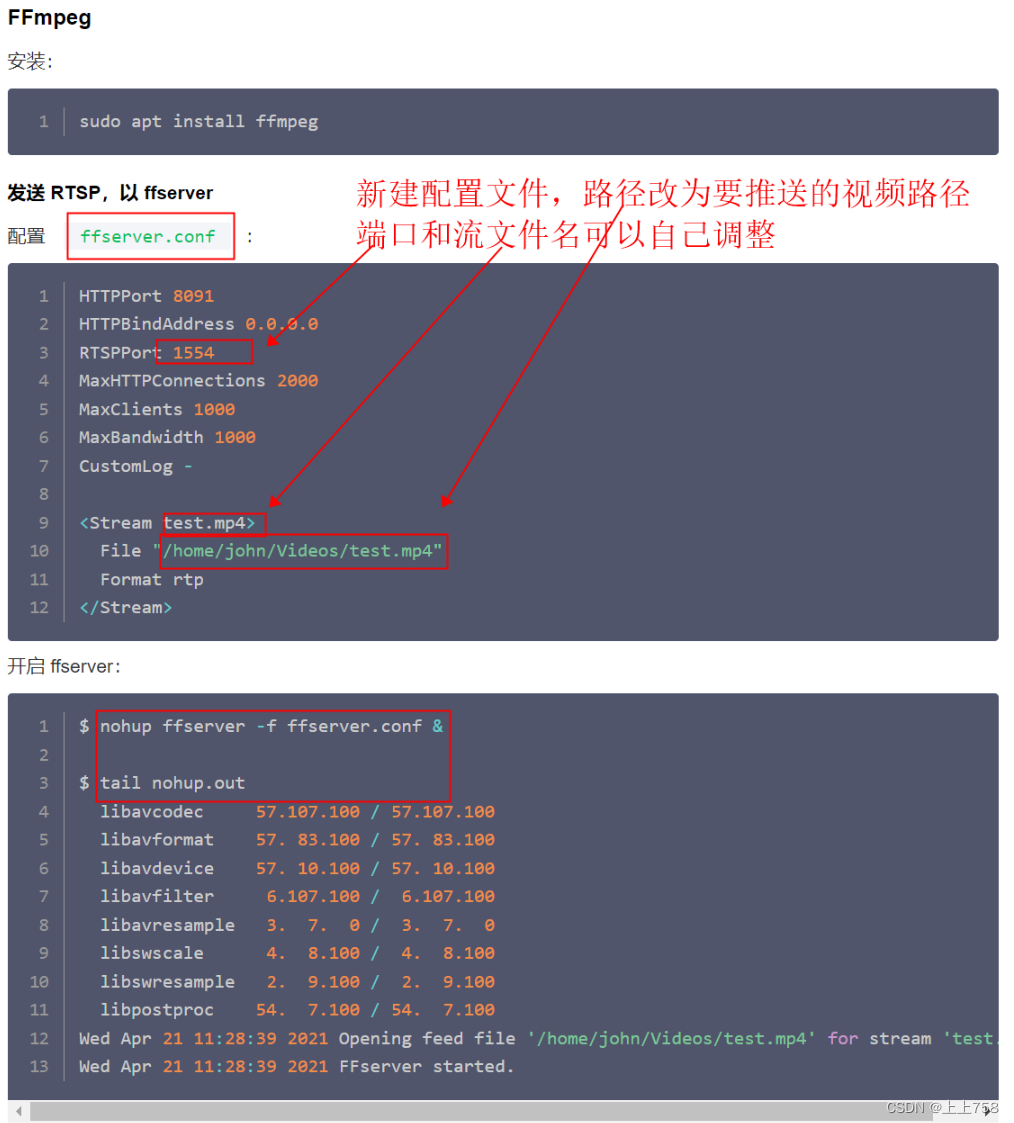Screen dimensions: 1014x1123
Task: Click the '</Stream>' closing tag
Action: pyautogui.click(x=125, y=607)
